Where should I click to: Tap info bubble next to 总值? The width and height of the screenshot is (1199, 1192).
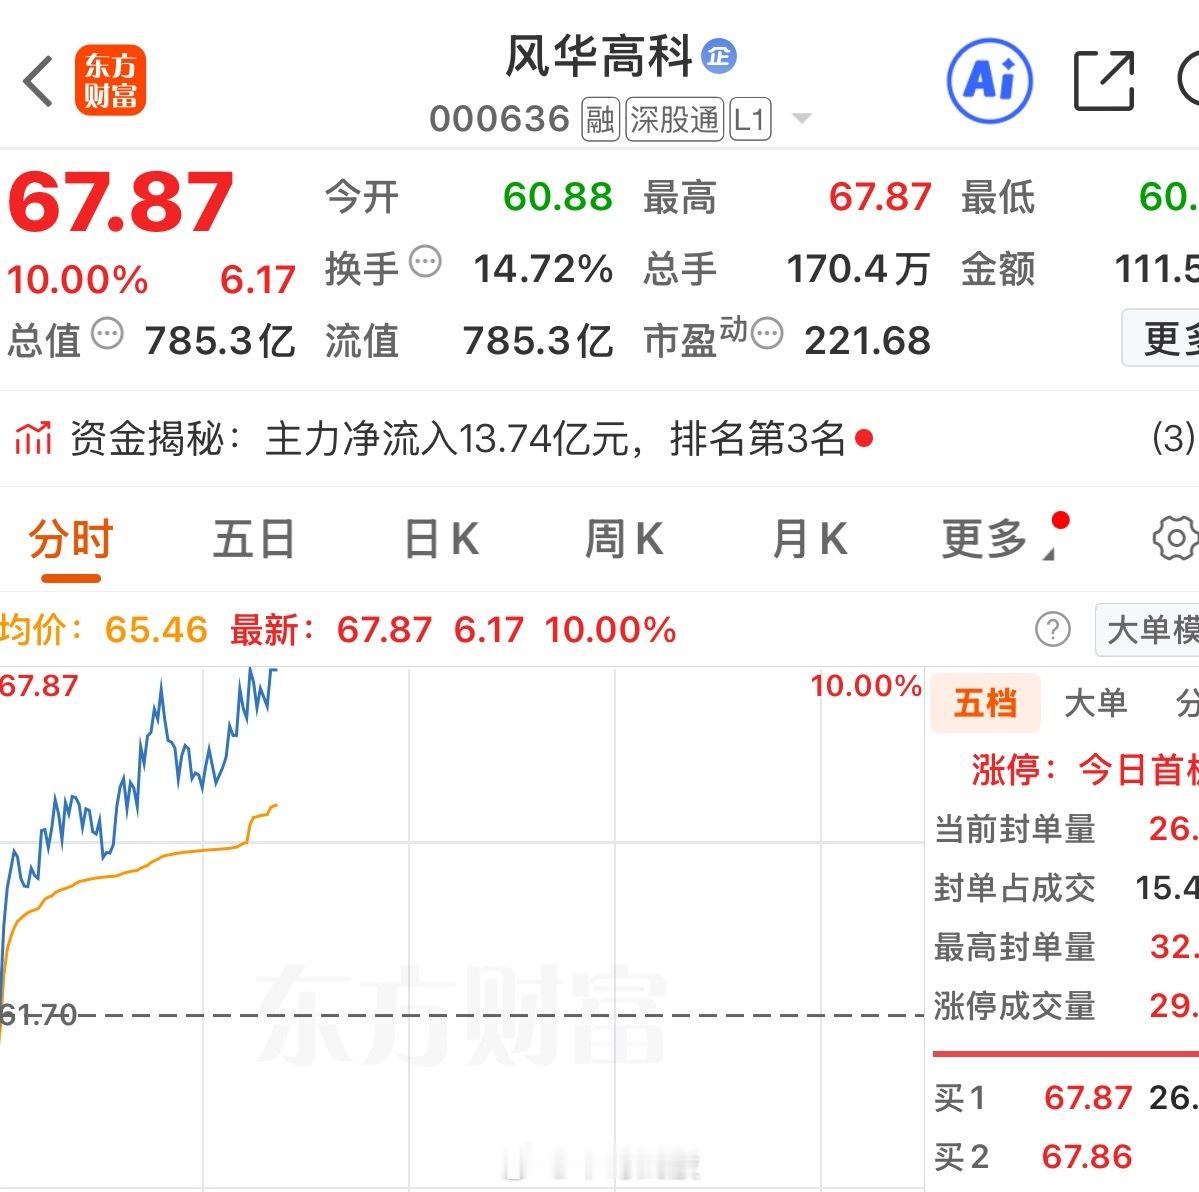pos(107,333)
